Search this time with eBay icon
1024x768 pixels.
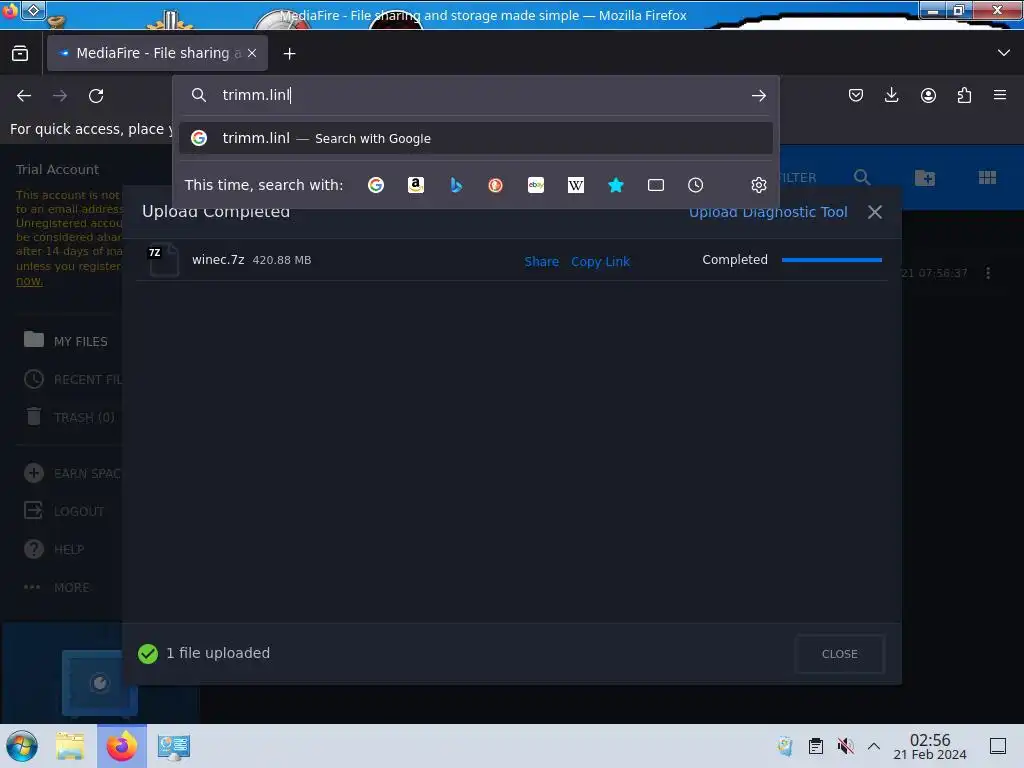536,185
